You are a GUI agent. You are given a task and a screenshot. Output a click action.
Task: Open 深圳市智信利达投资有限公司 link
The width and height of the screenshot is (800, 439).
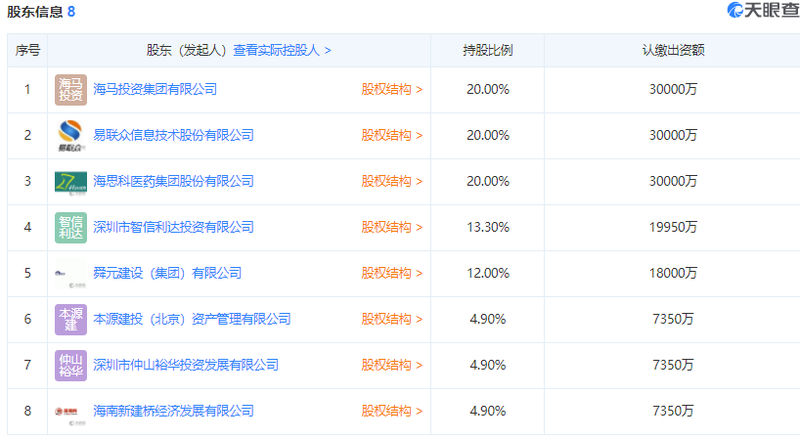pyautogui.click(x=173, y=227)
